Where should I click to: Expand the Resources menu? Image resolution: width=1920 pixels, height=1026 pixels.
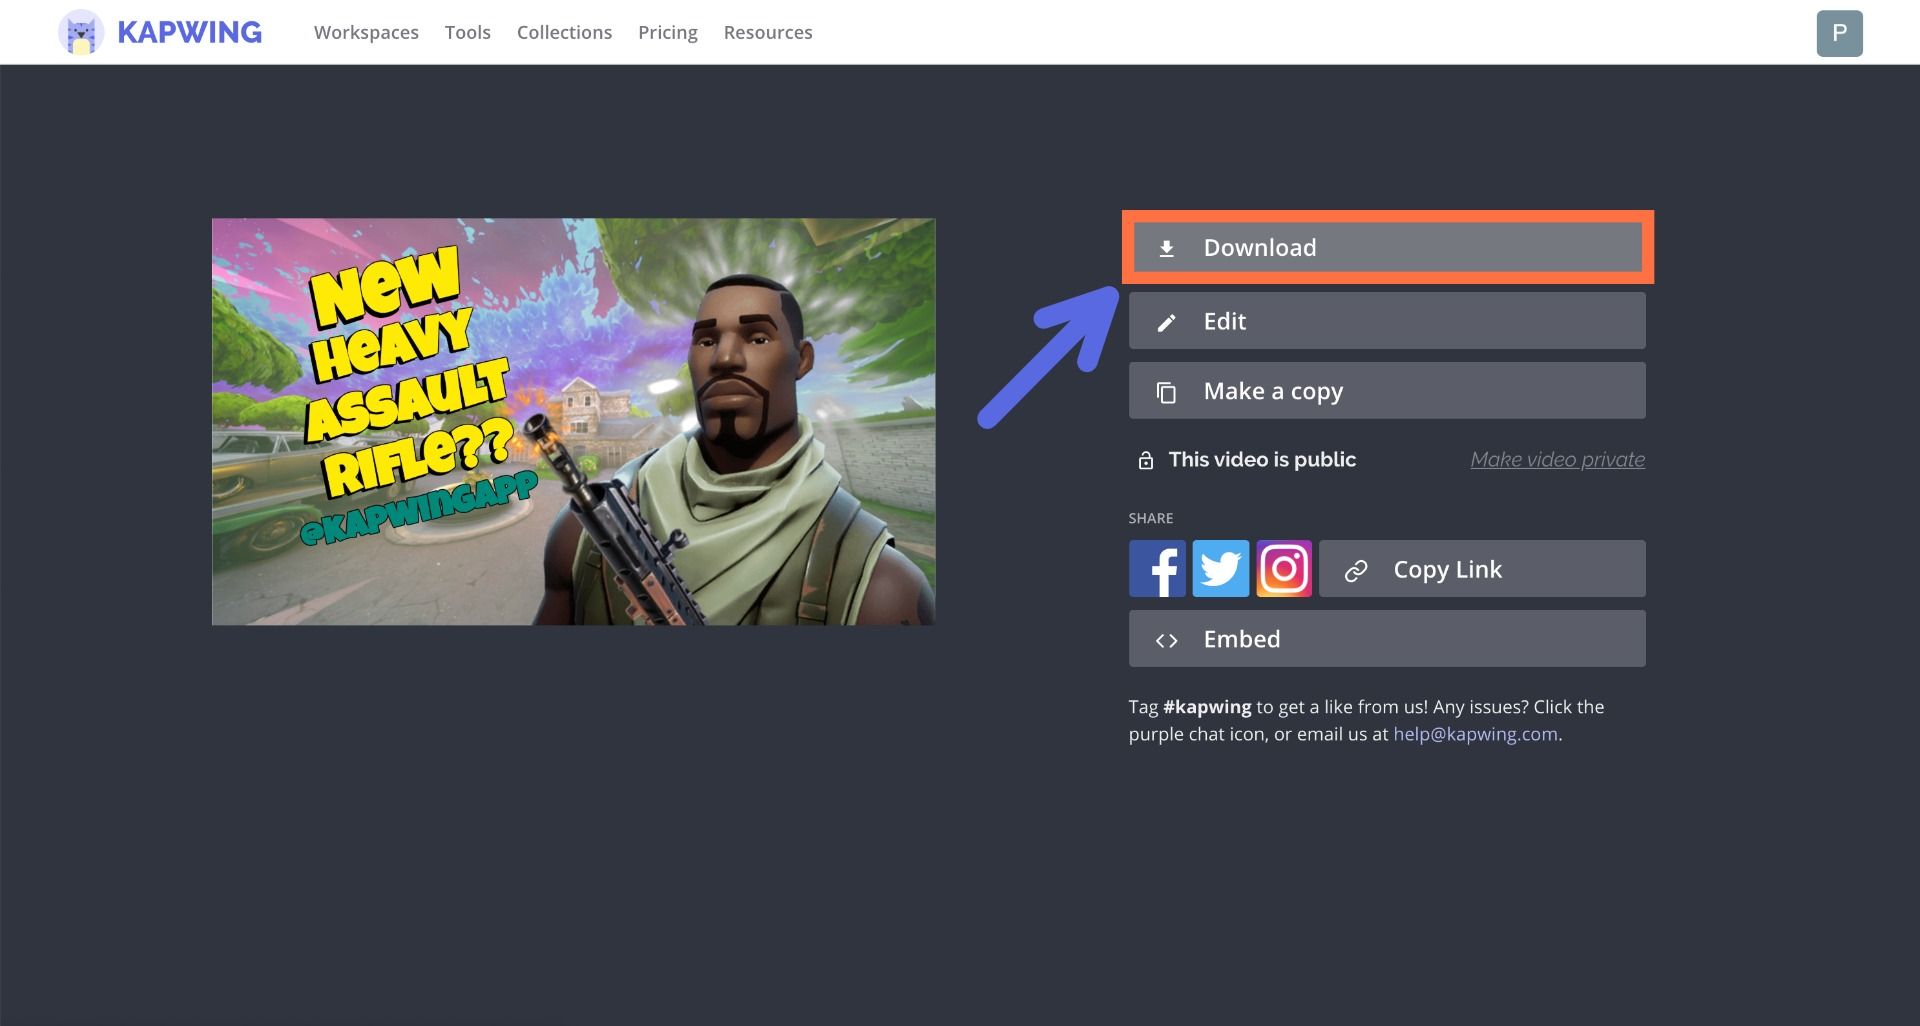[768, 33]
